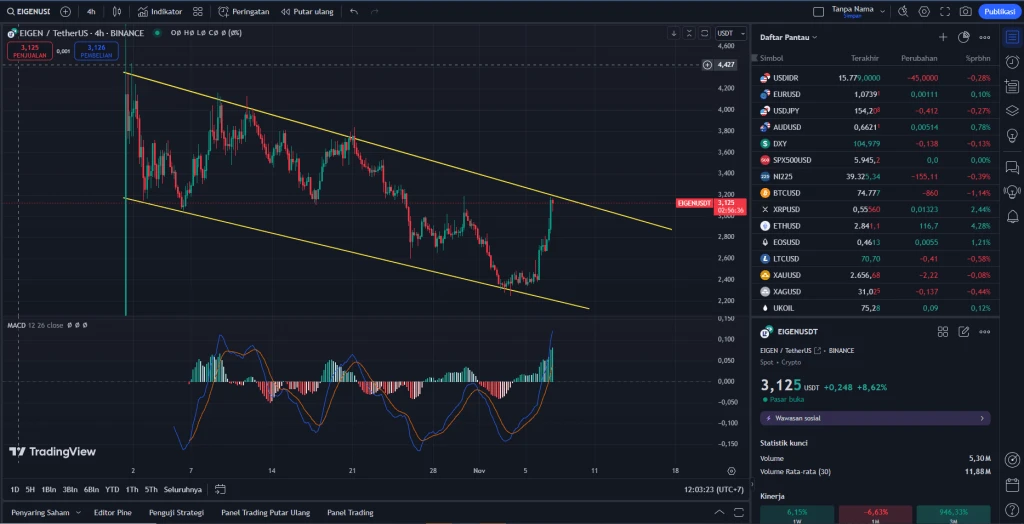Undo the last chart action
The height and width of the screenshot is (524, 1024).
point(354,12)
